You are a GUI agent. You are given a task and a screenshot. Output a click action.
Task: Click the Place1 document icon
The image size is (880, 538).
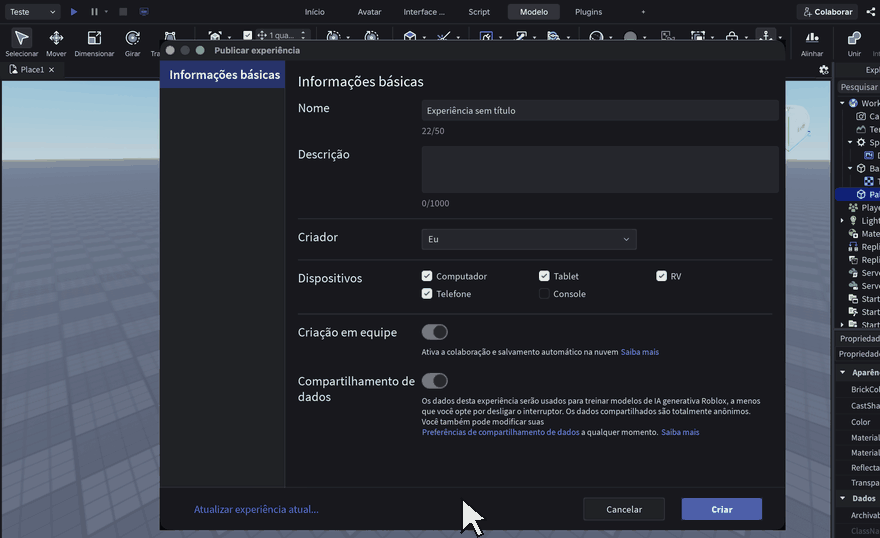coord(13,70)
